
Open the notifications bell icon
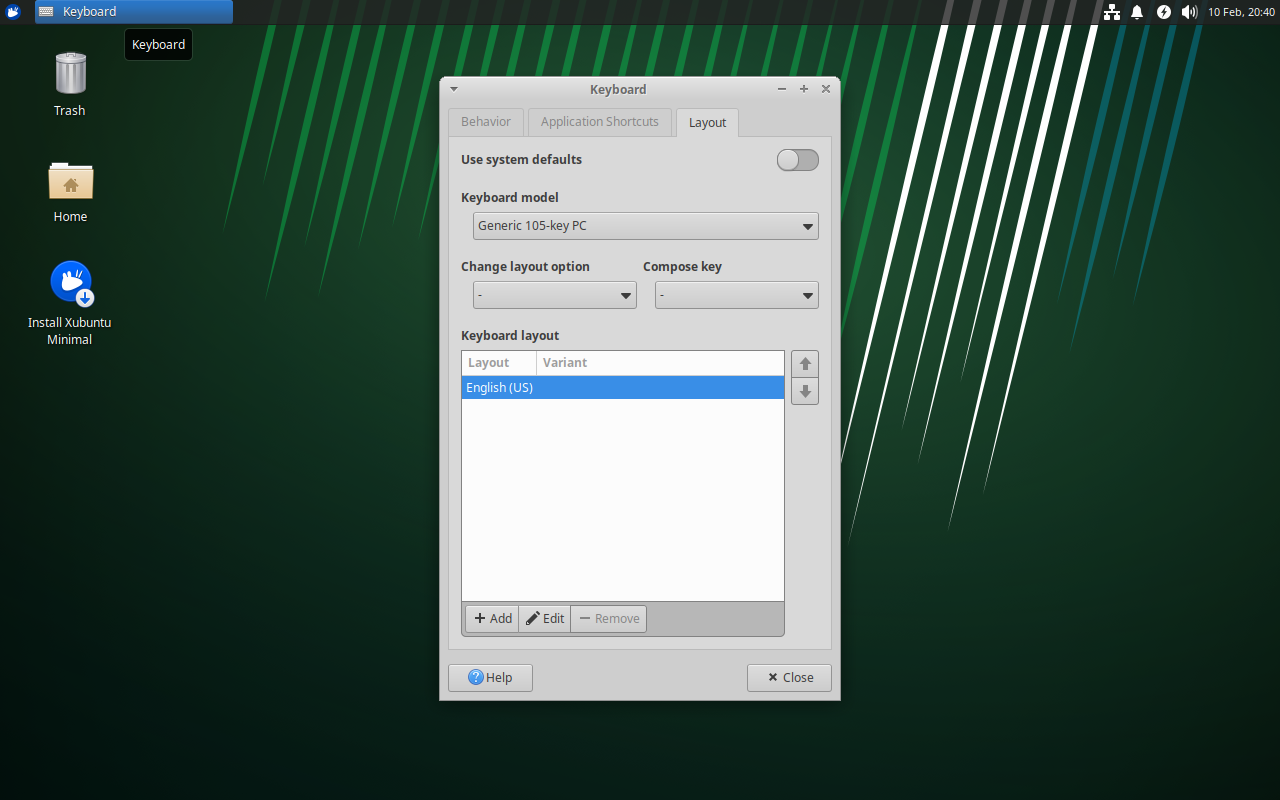tap(1137, 12)
